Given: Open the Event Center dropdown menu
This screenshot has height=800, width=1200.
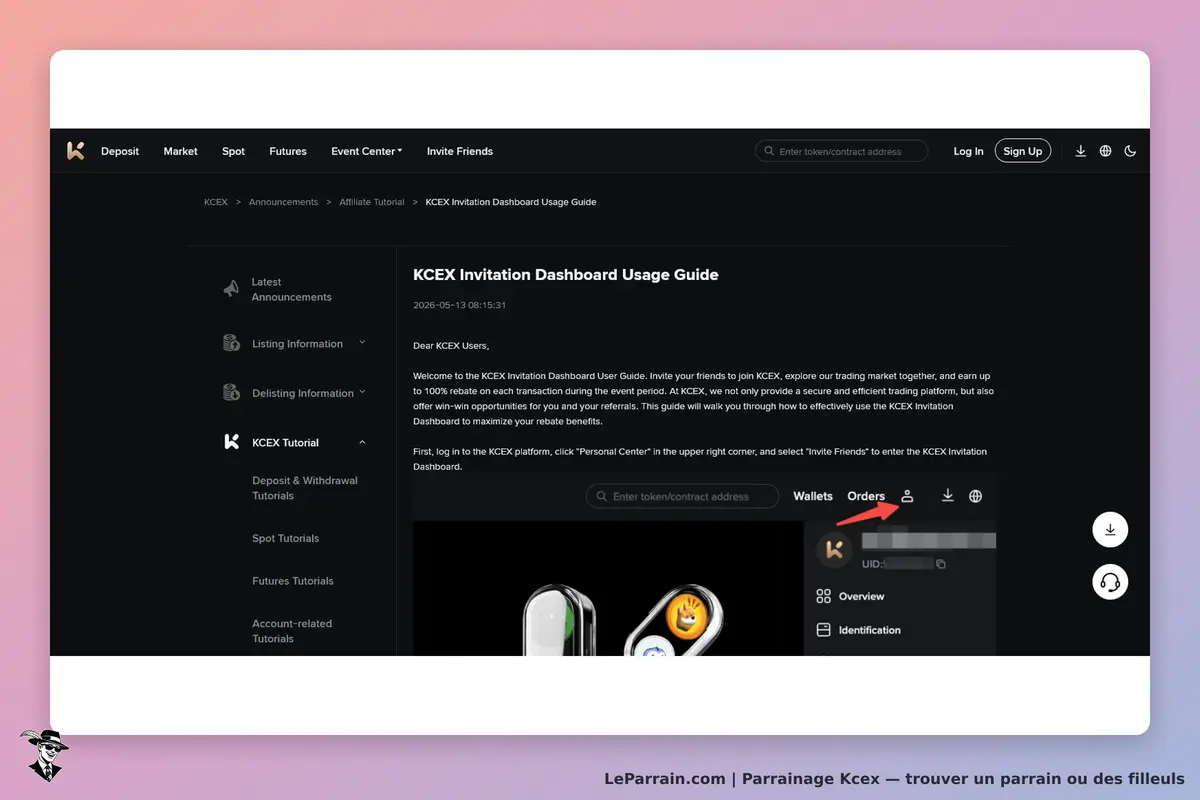Looking at the screenshot, I should pyautogui.click(x=366, y=151).
